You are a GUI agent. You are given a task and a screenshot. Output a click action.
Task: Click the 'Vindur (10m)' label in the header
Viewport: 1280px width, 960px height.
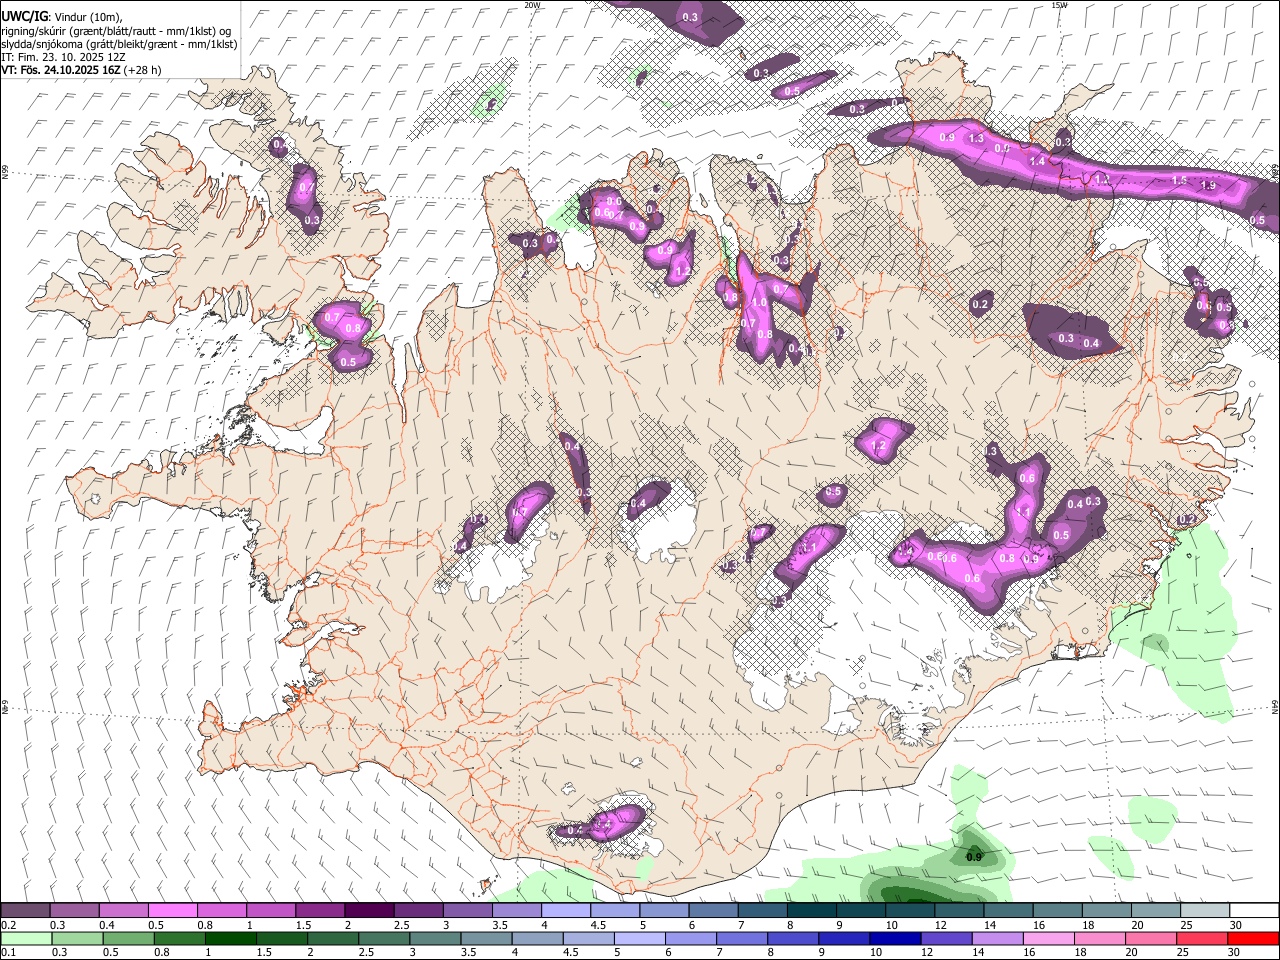coord(86,16)
